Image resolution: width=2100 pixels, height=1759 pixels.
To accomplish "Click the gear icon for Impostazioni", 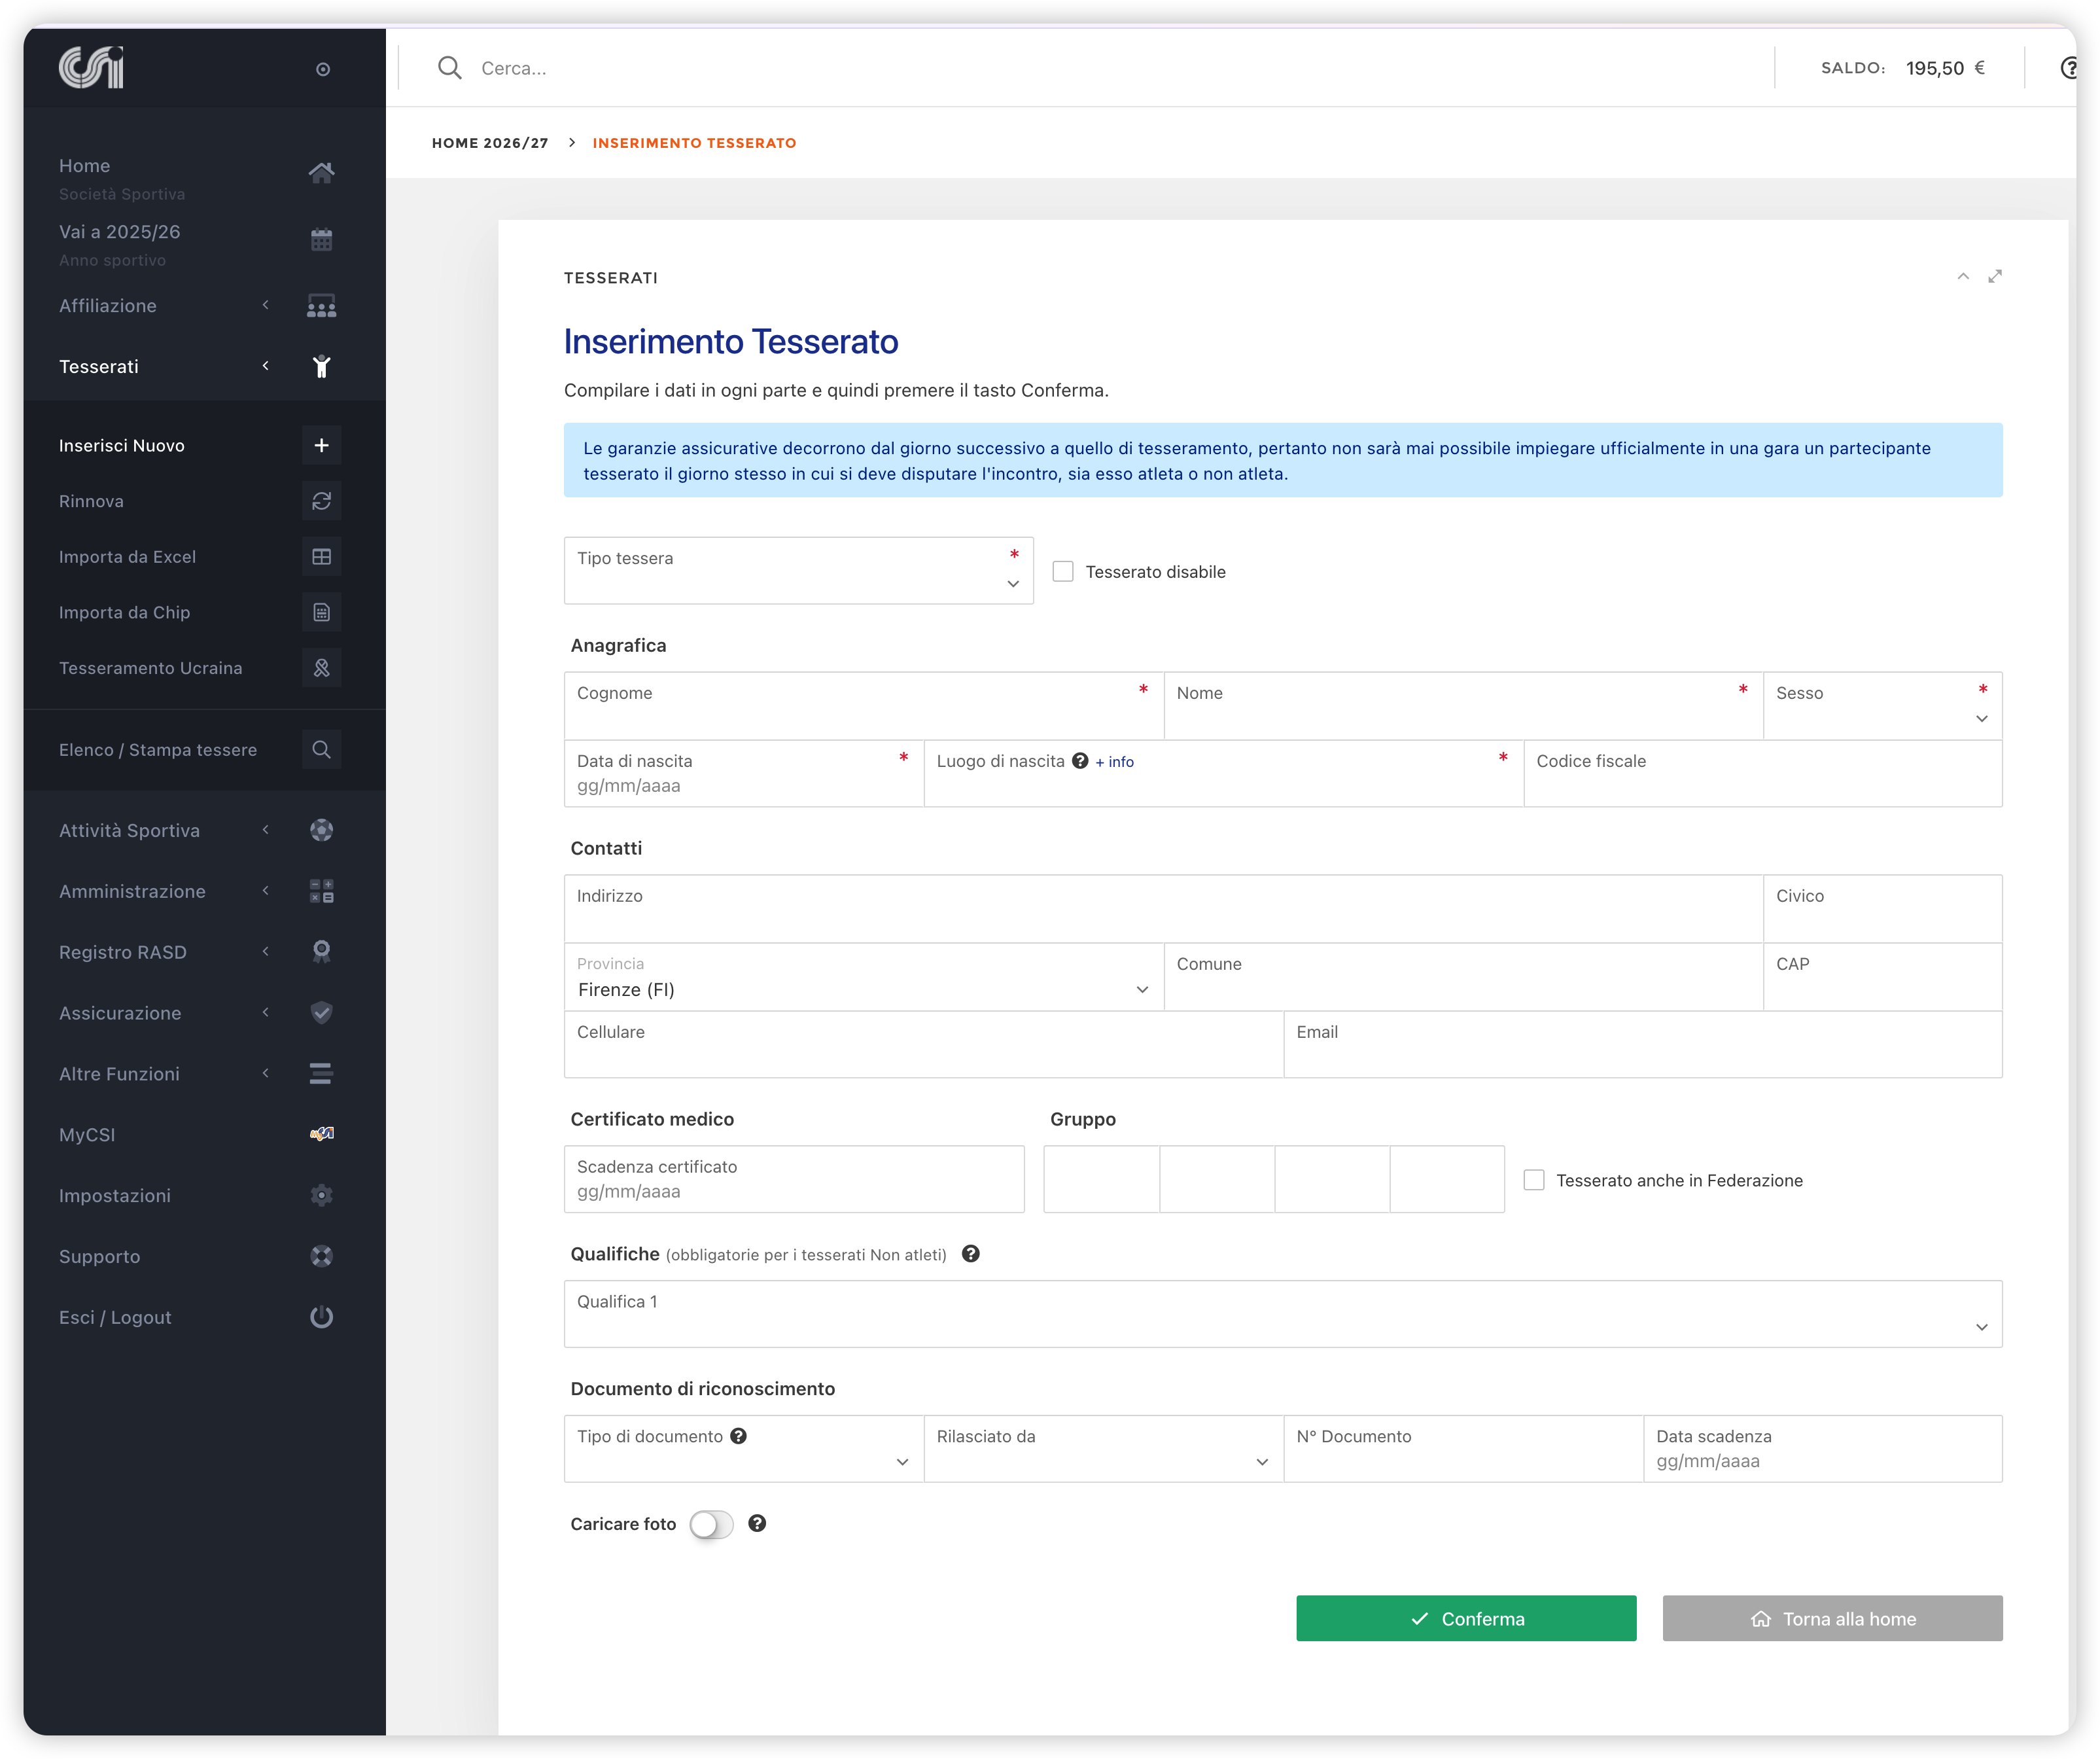I will (321, 1195).
